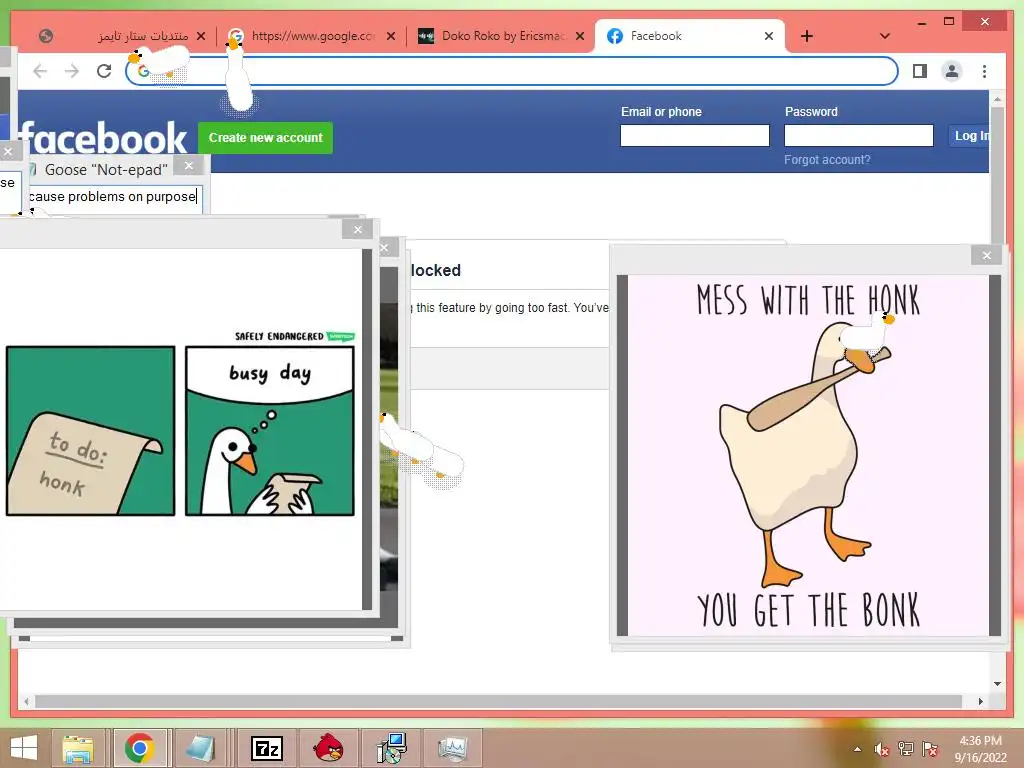Screen dimensions: 1024x768
Task: Click the left arrow of horizontal scrollbar
Action: tap(26, 701)
